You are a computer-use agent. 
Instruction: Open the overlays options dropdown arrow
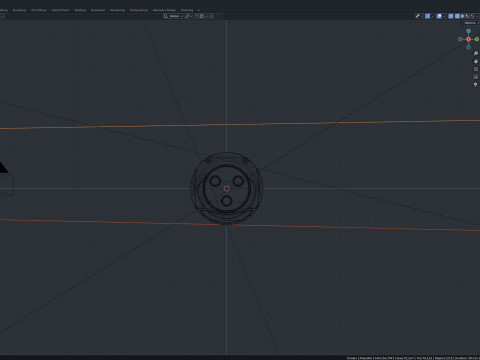click(x=444, y=16)
